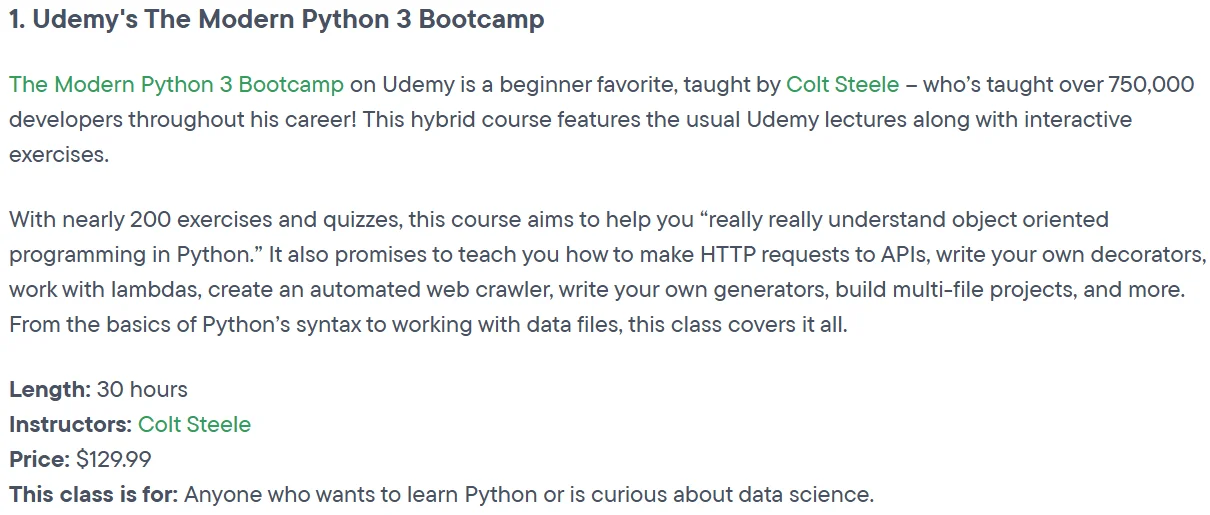Click the word 'lambdas'

114,290
